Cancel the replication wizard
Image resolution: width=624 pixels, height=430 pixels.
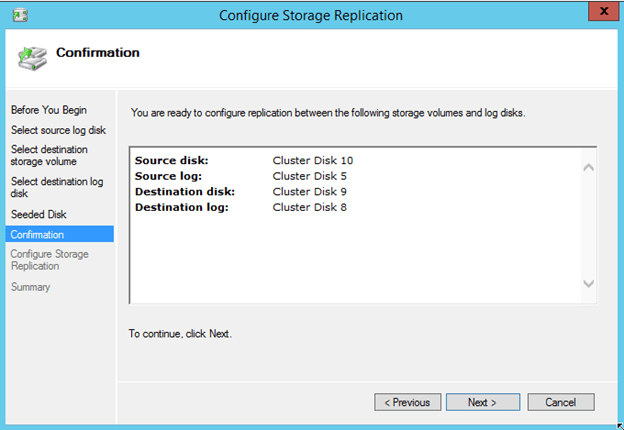click(559, 402)
